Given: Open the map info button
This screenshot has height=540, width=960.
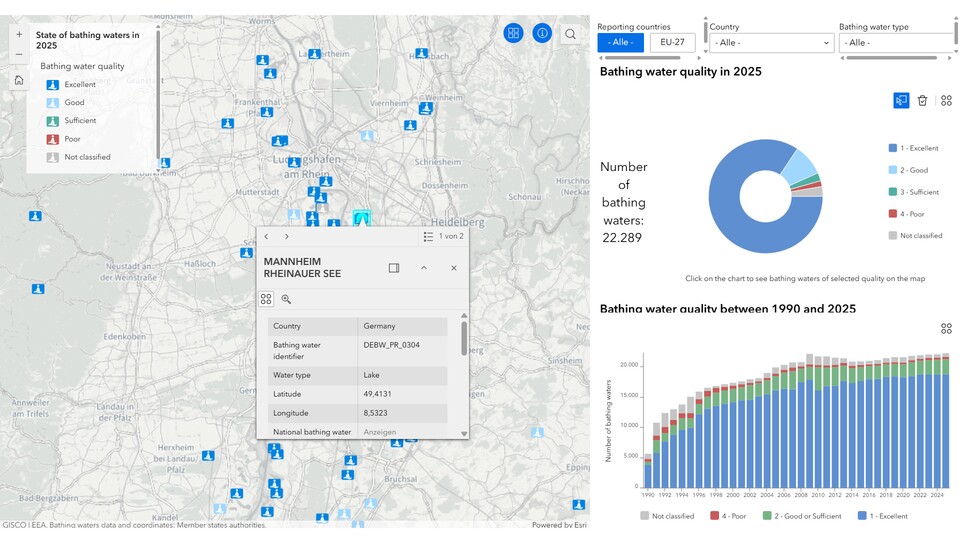Looking at the screenshot, I should click(x=542, y=33).
